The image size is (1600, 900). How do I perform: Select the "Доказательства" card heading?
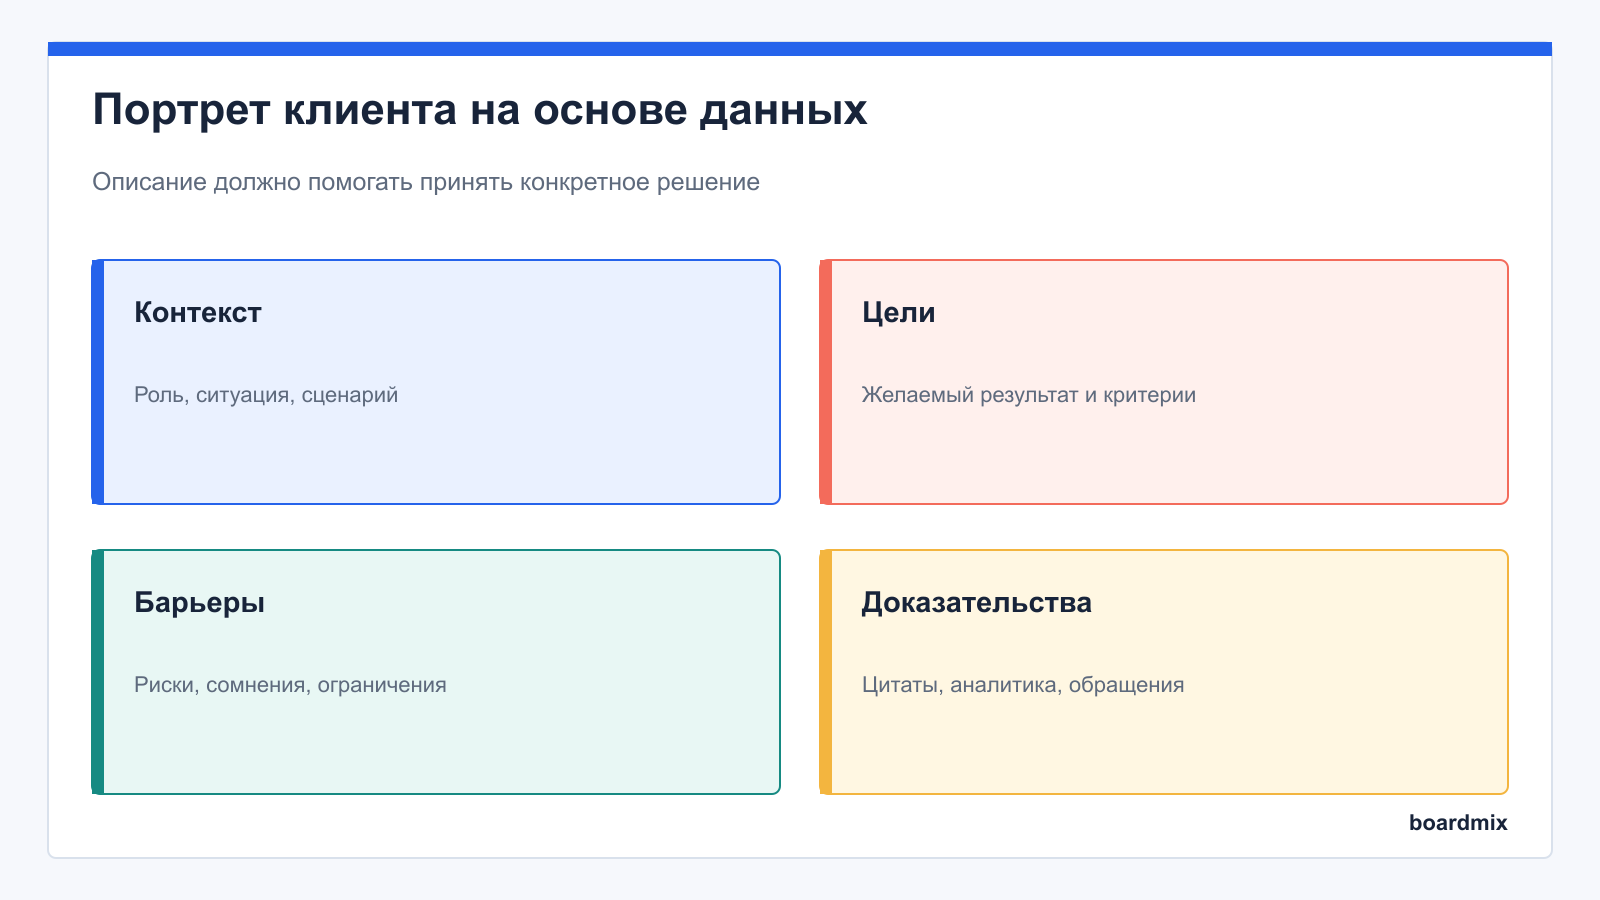pos(977,603)
